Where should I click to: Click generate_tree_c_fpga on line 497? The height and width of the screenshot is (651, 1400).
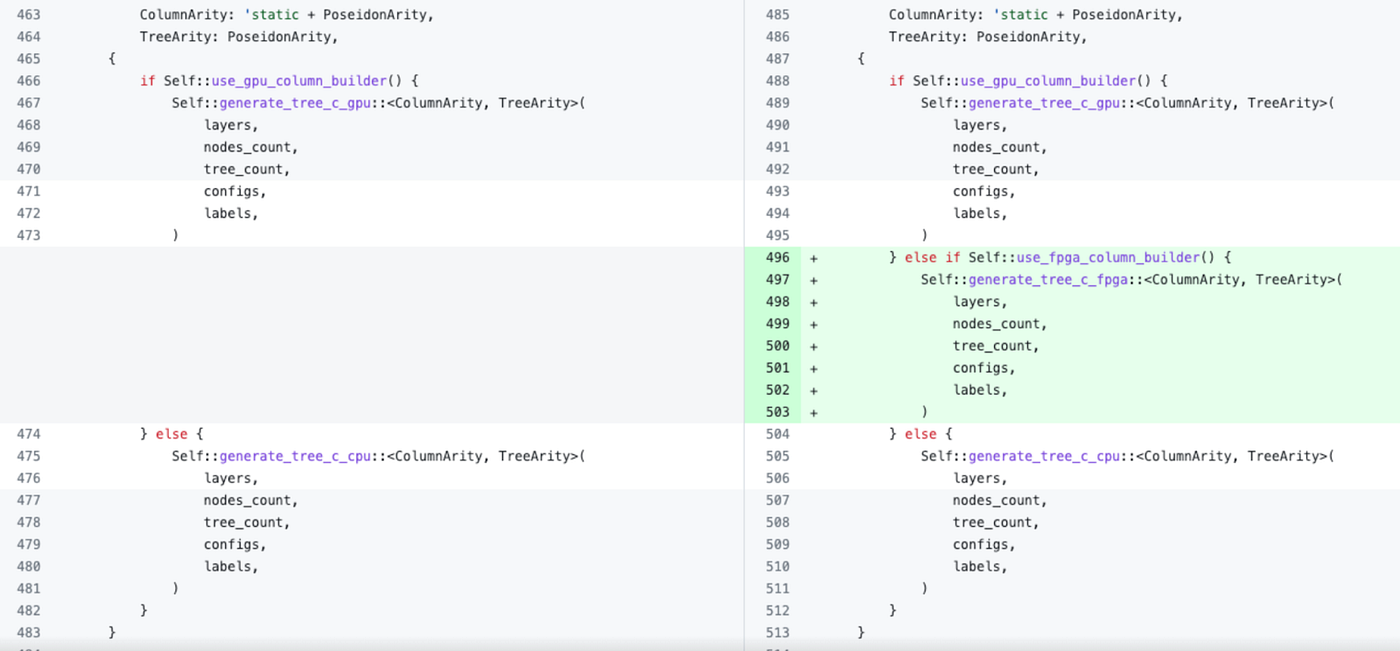tap(1048, 279)
